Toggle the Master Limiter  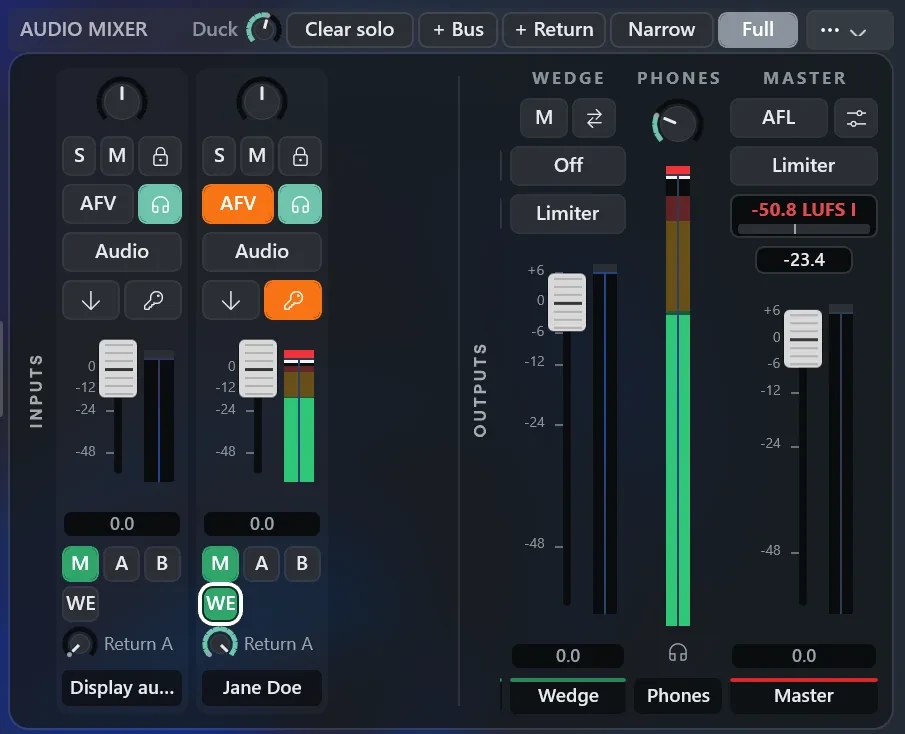(803, 166)
